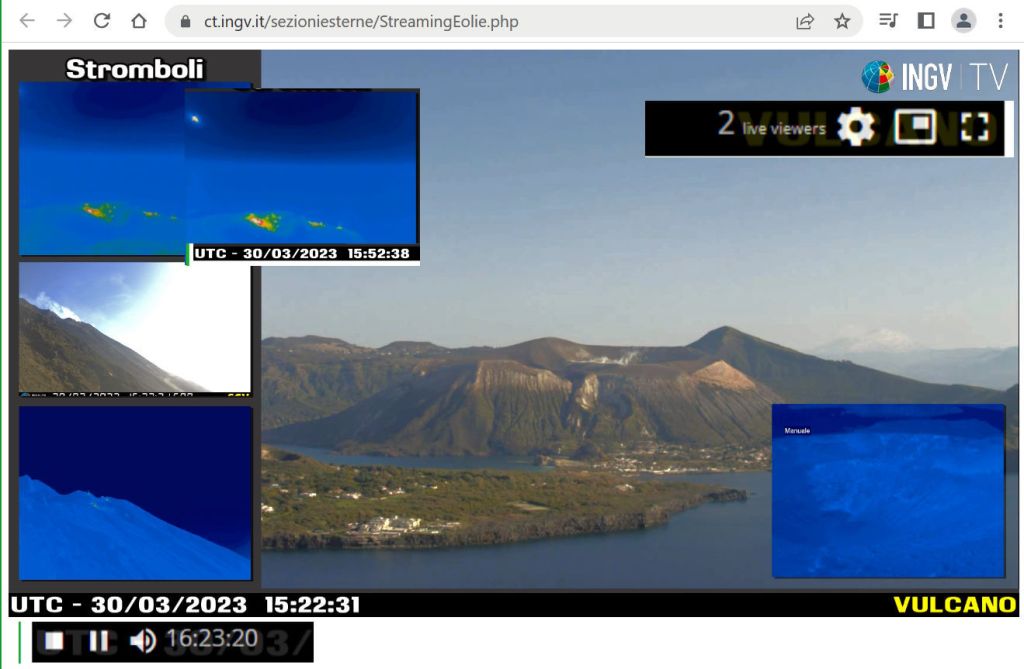Open the player settings gear
Viewport: 1024px width, 669px height.
click(855, 128)
